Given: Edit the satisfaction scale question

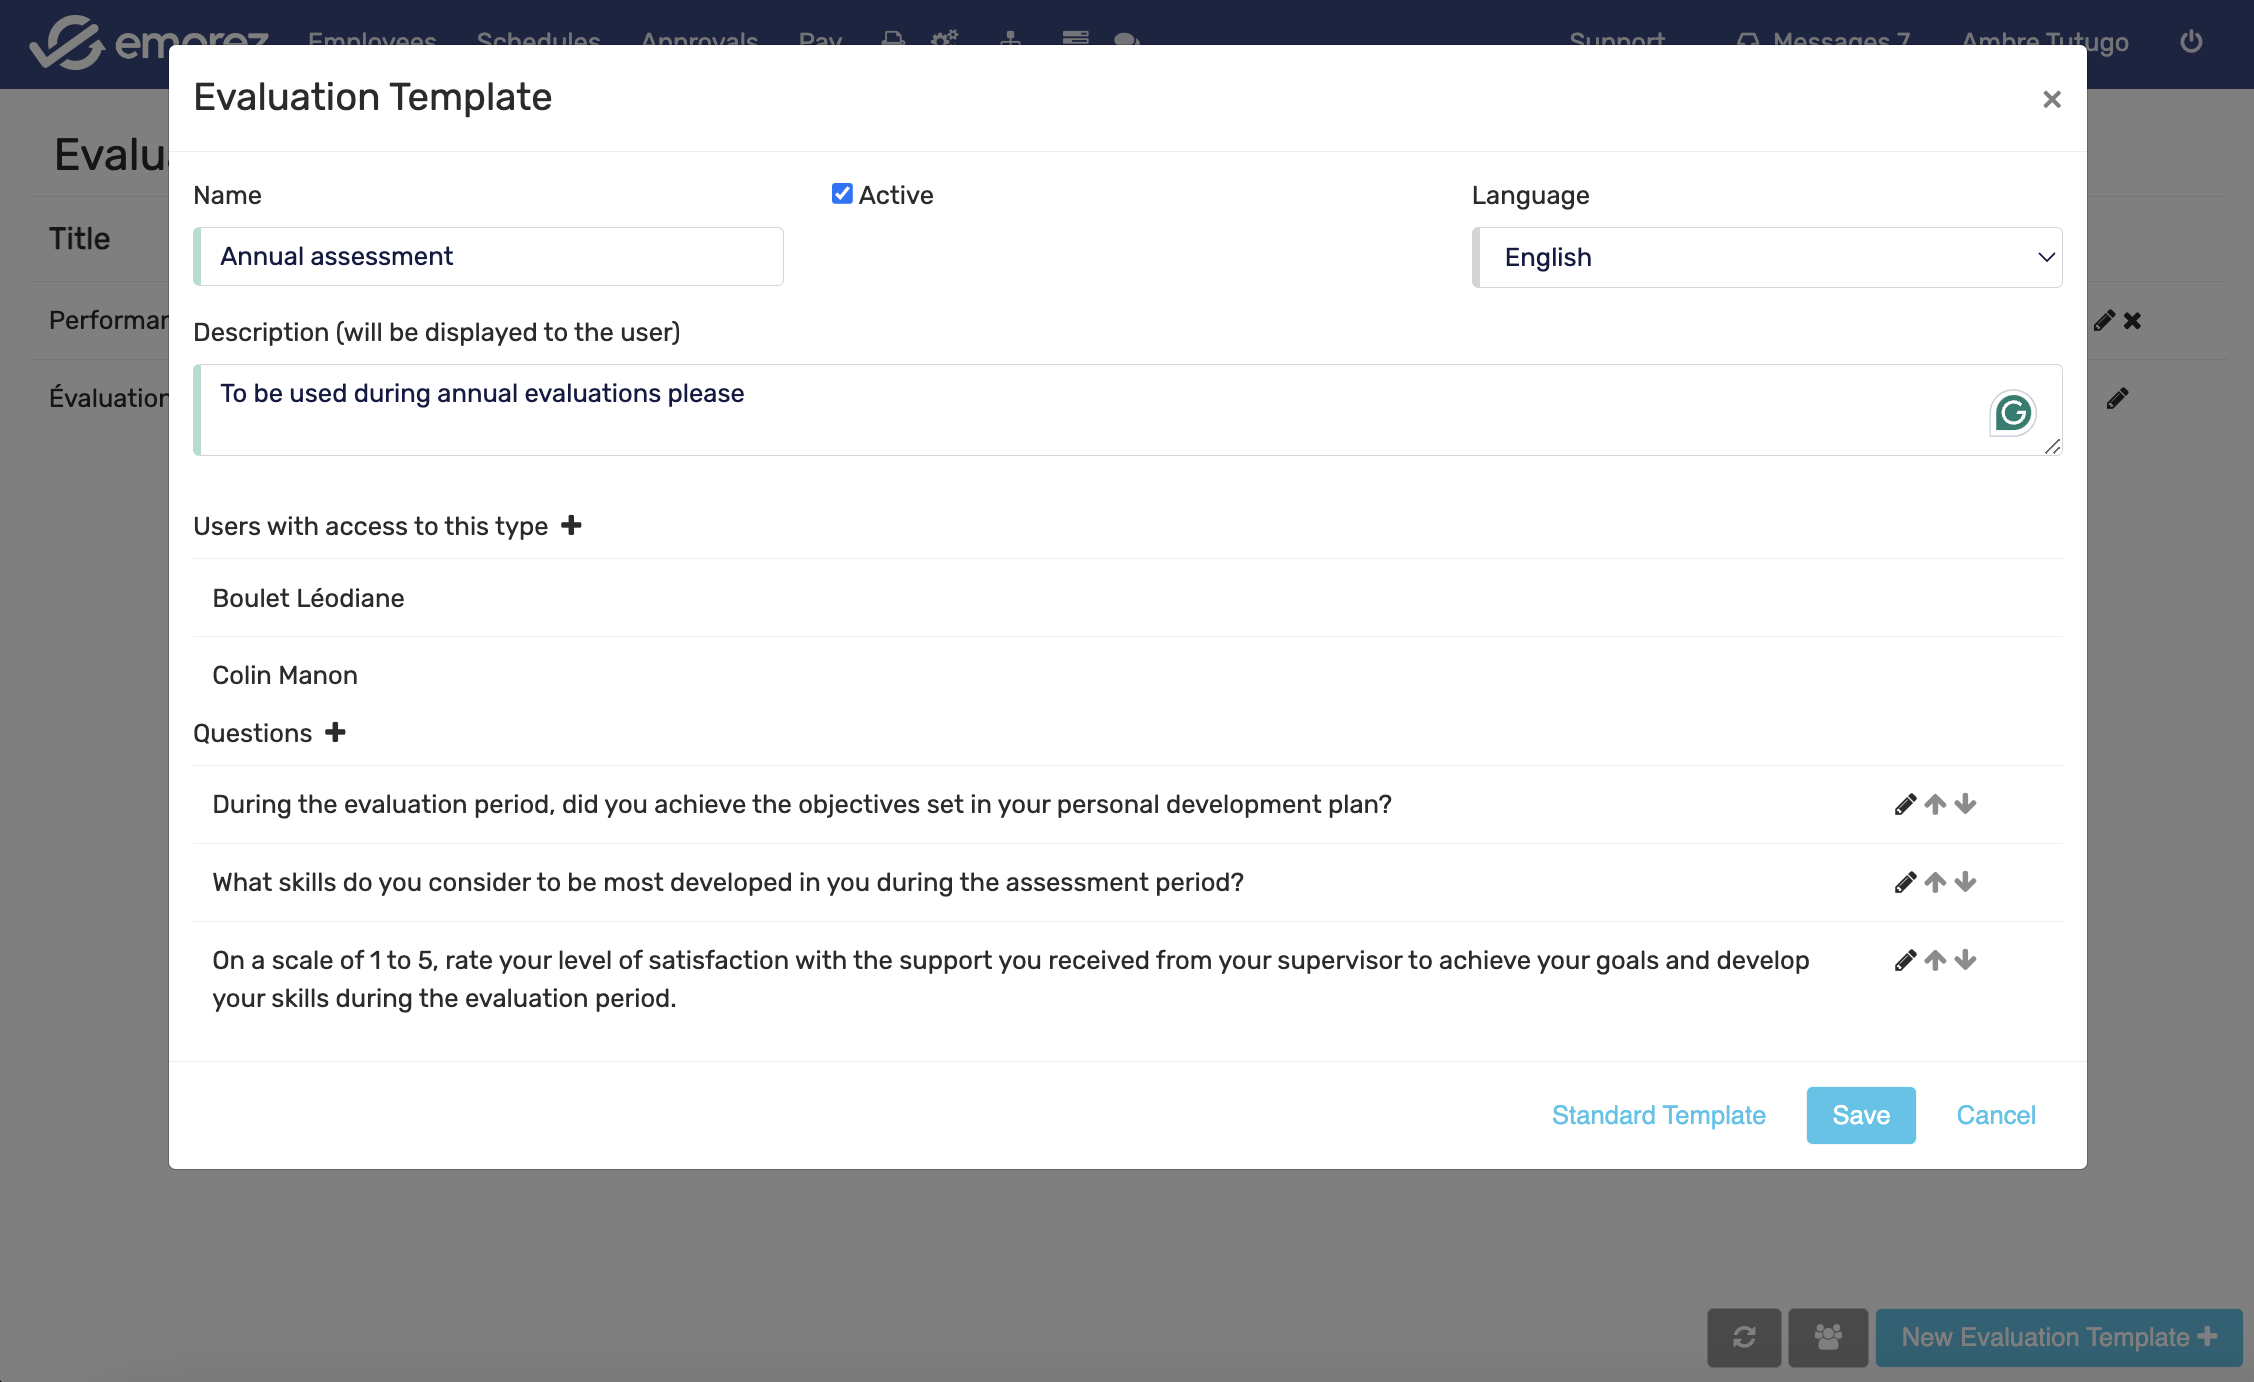Looking at the screenshot, I should coord(1905,960).
